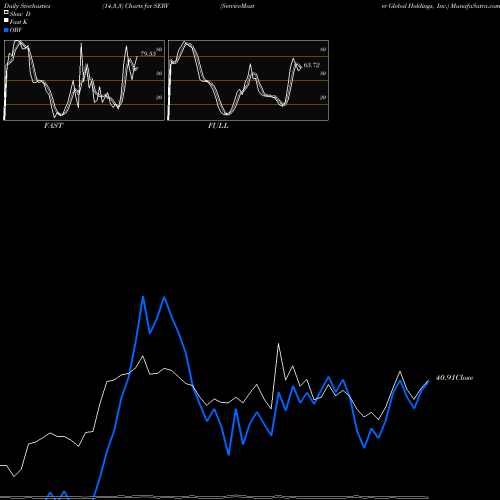Click the 80 axis label on FAST chart
Image resolution: width=500 pixels, height=500 pixels.
pos(159,50)
